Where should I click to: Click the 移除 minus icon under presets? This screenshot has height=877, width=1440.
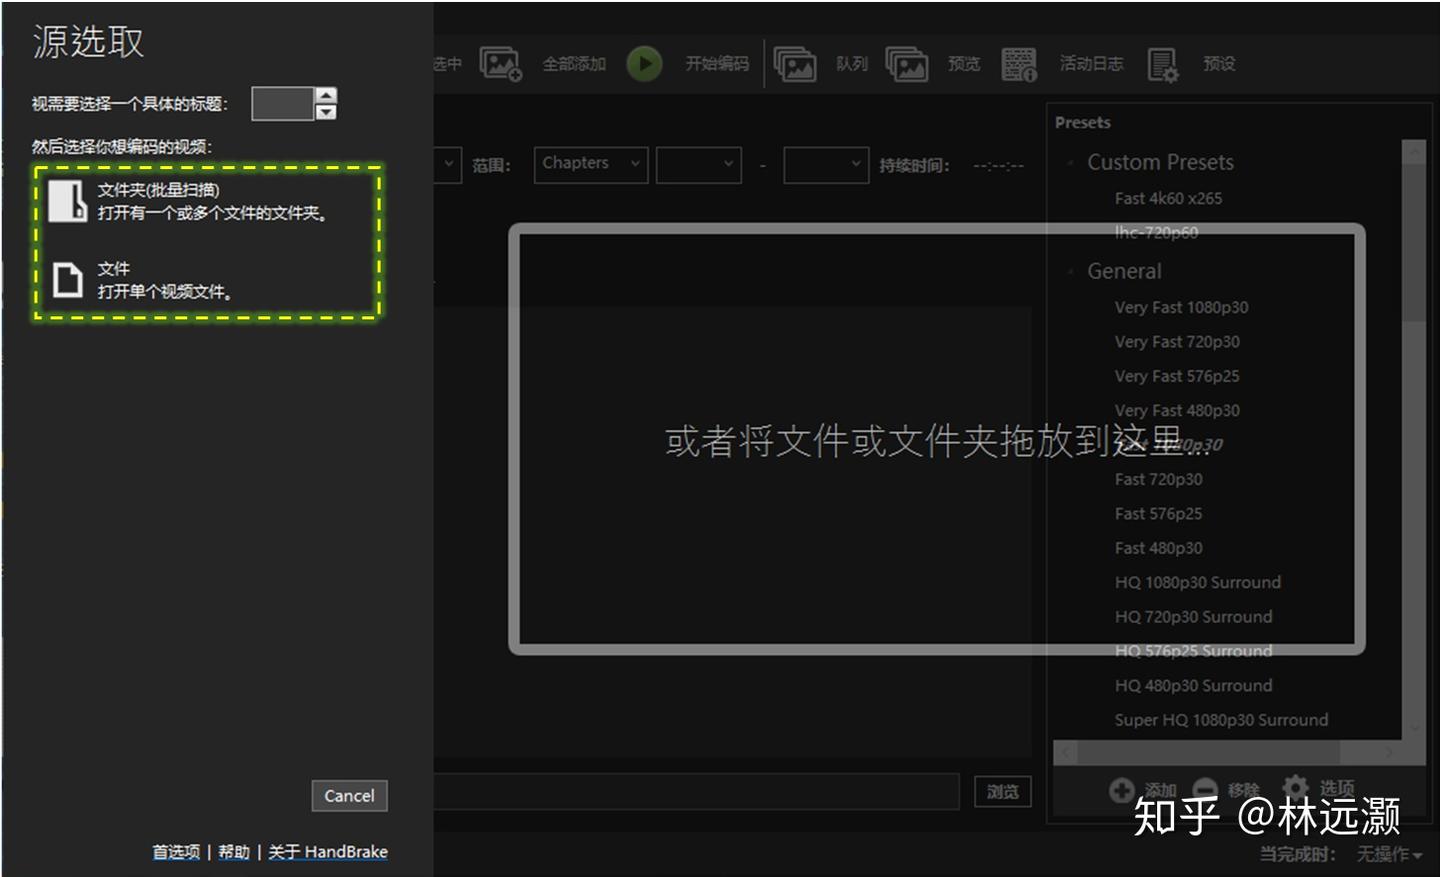pos(1205,790)
